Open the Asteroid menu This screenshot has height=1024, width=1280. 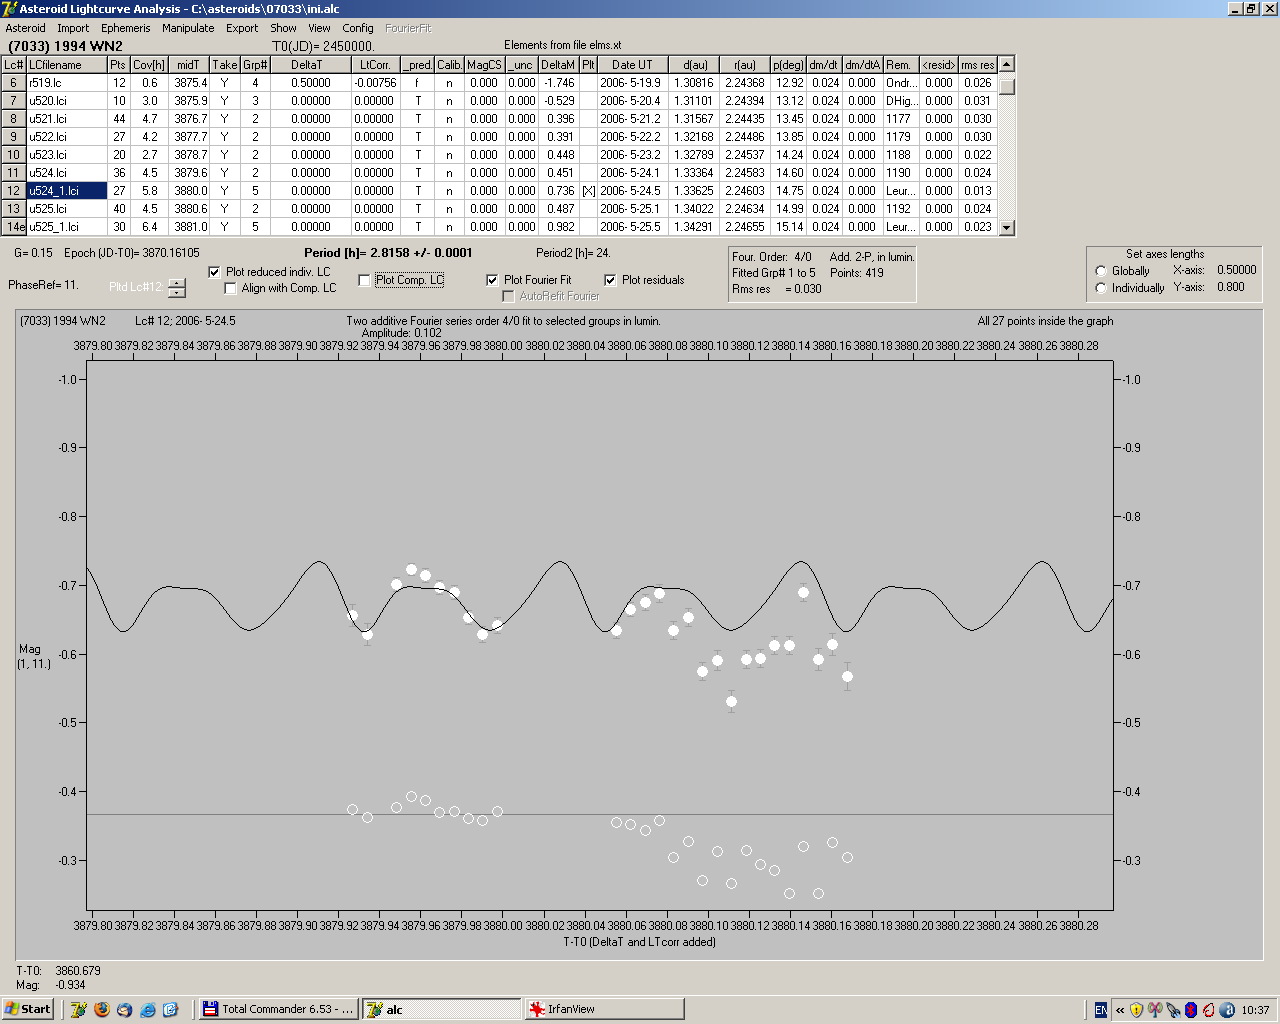point(25,28)
